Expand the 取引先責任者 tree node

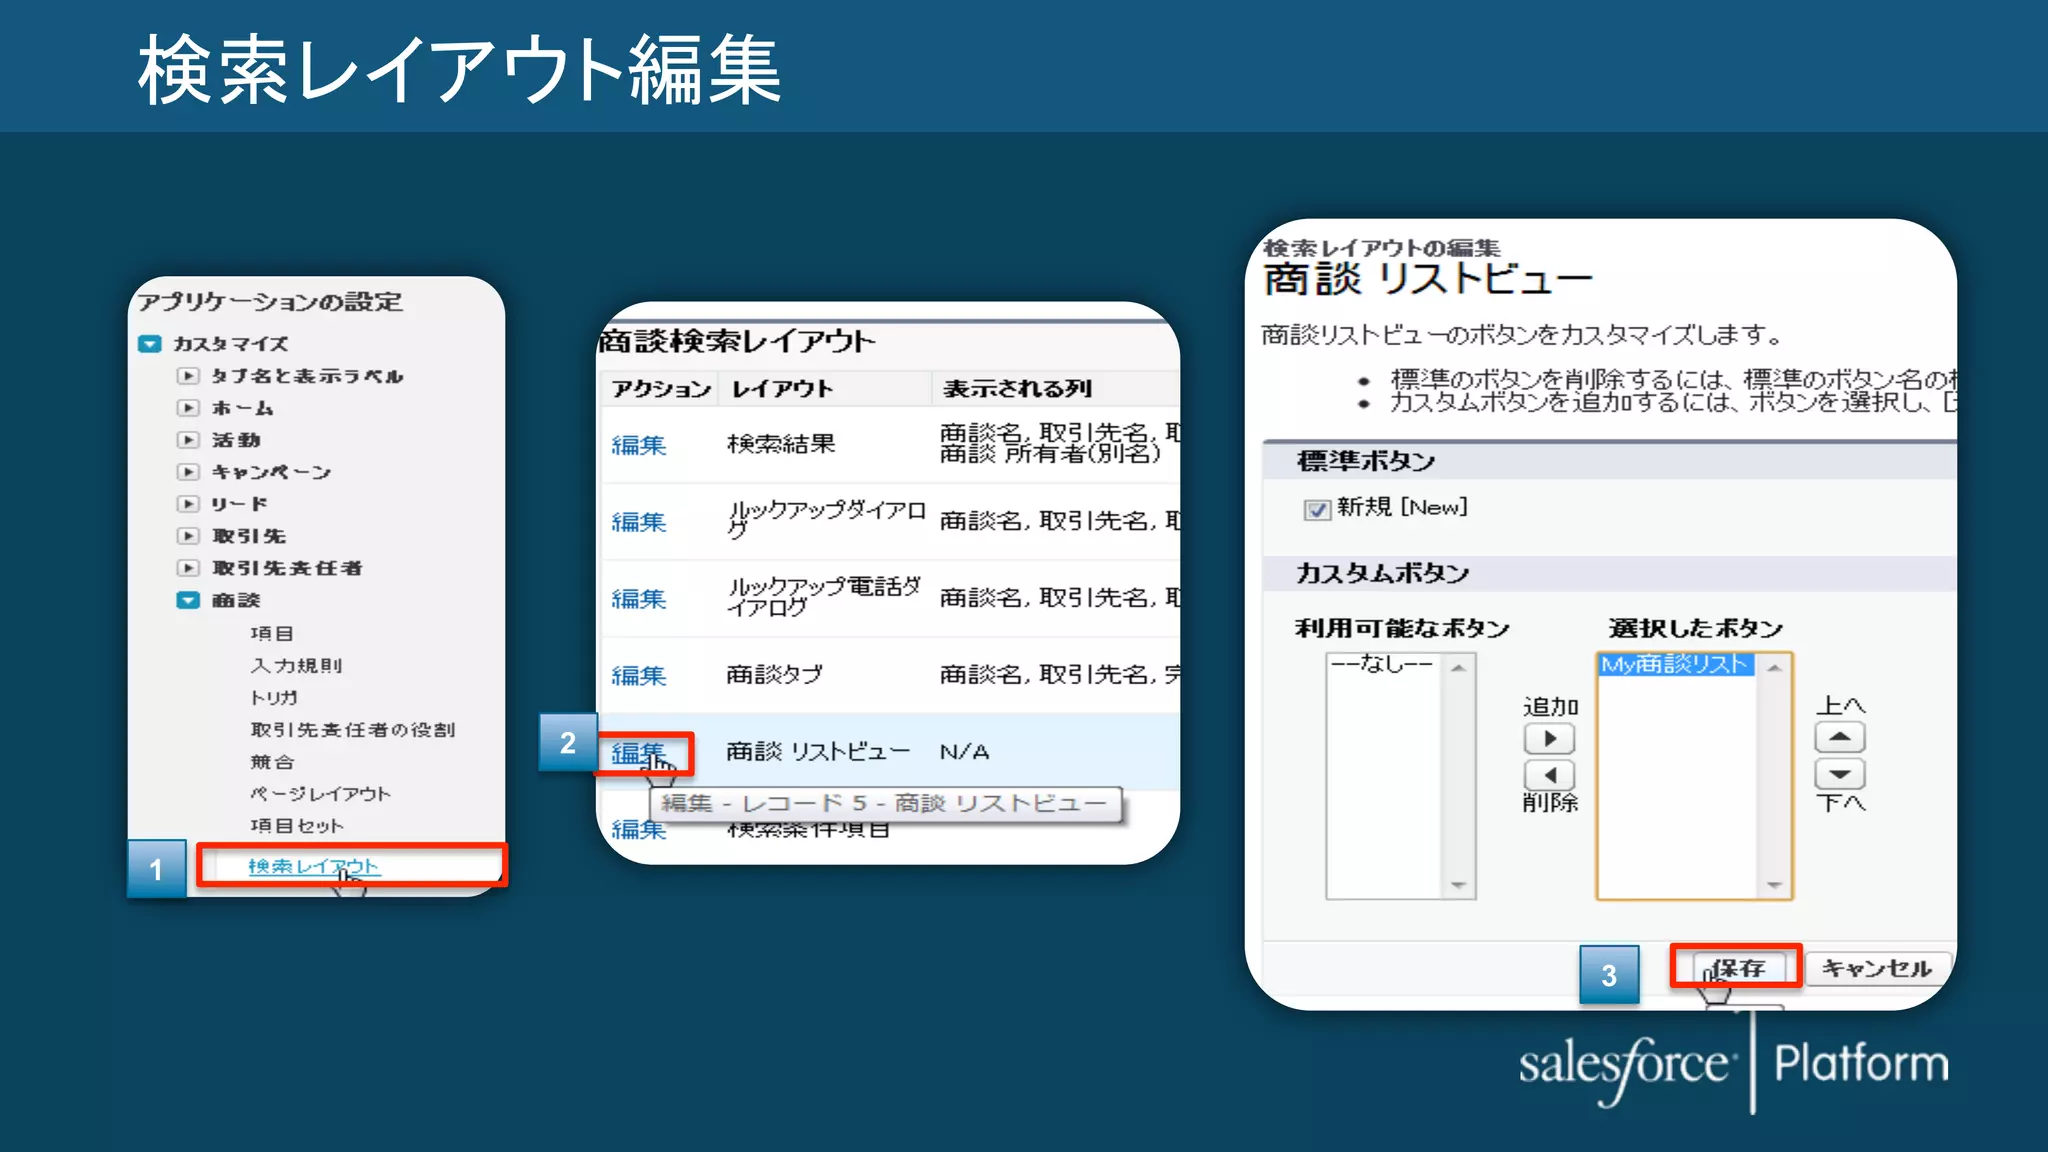click(188, 568)
